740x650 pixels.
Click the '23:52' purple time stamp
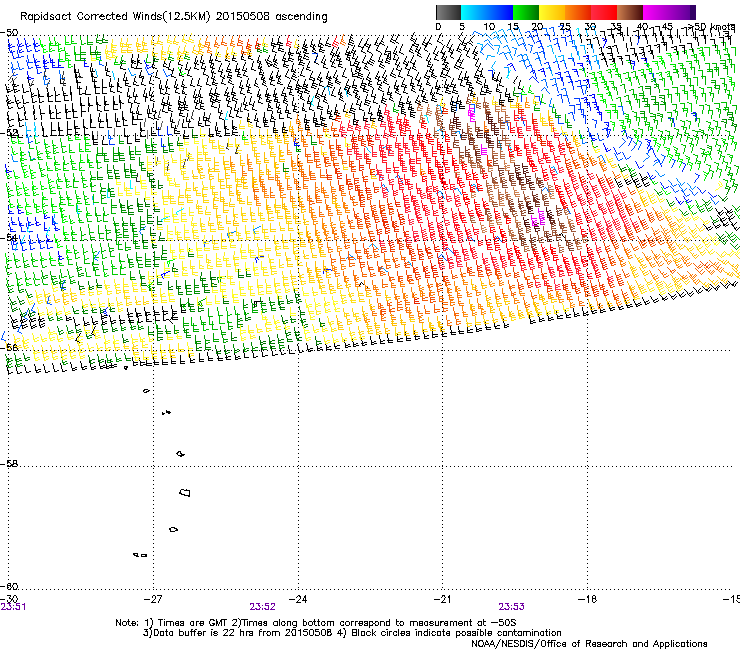(x=262, y=607)
